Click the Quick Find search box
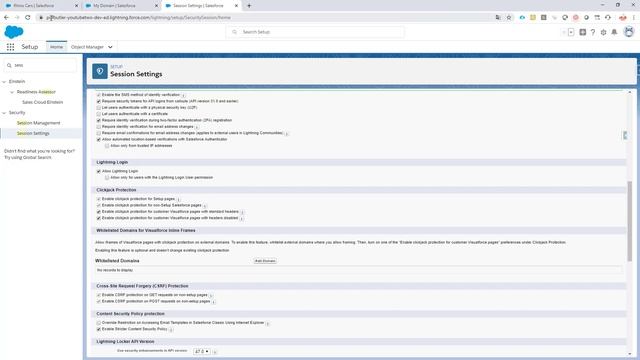 click(x=40, y=65)
